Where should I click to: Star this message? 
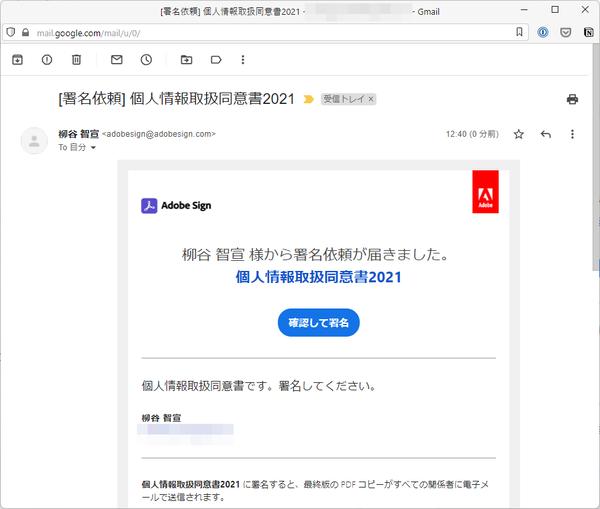pos(519,134)
